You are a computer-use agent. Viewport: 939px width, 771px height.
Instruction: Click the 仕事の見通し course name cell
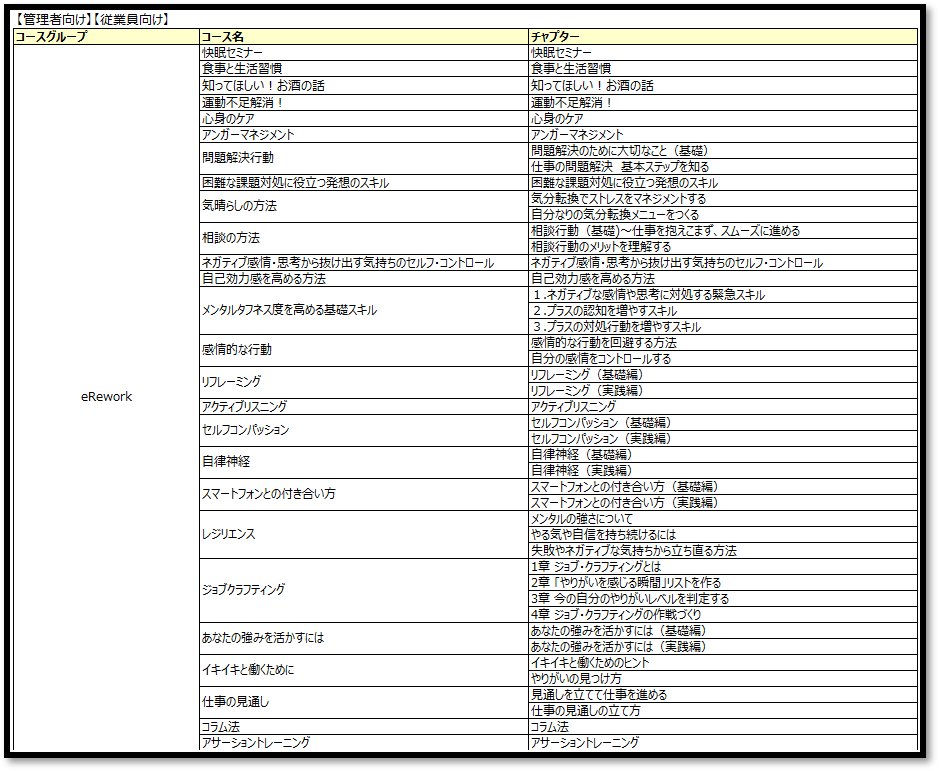[x=234, y=702]
